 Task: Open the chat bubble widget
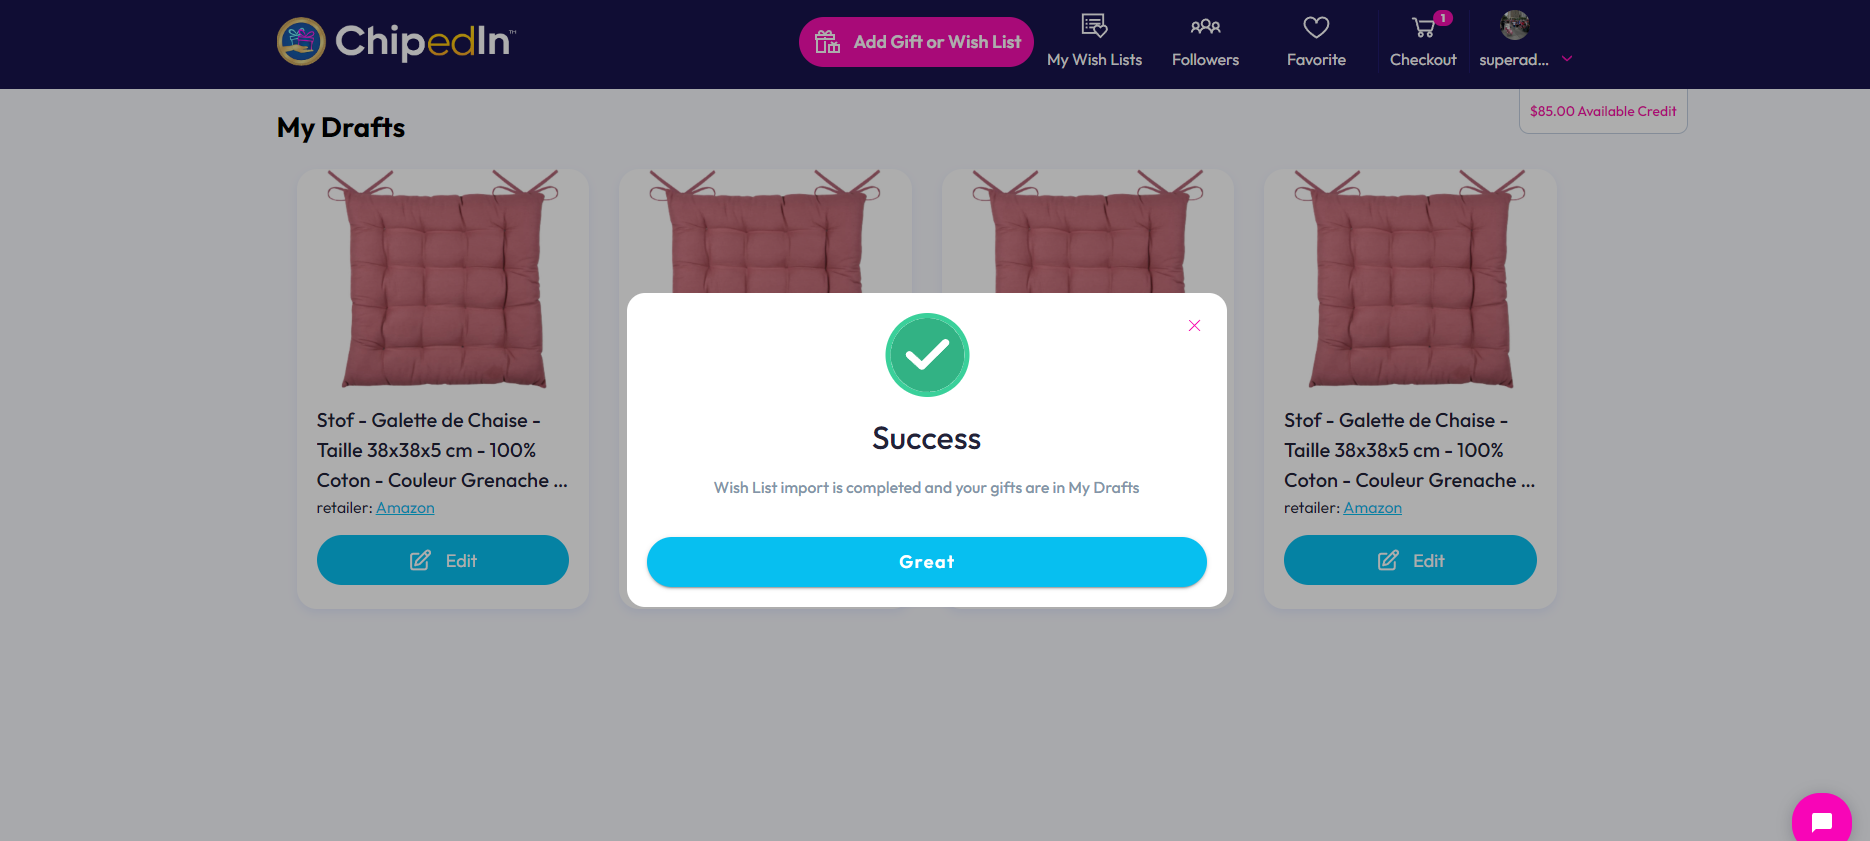(x=1822, y=821)
